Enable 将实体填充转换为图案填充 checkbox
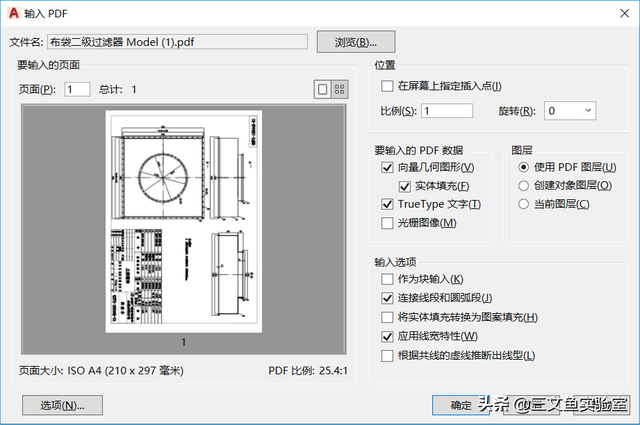This screenshot has height=425, width=640. coord(387,317)
